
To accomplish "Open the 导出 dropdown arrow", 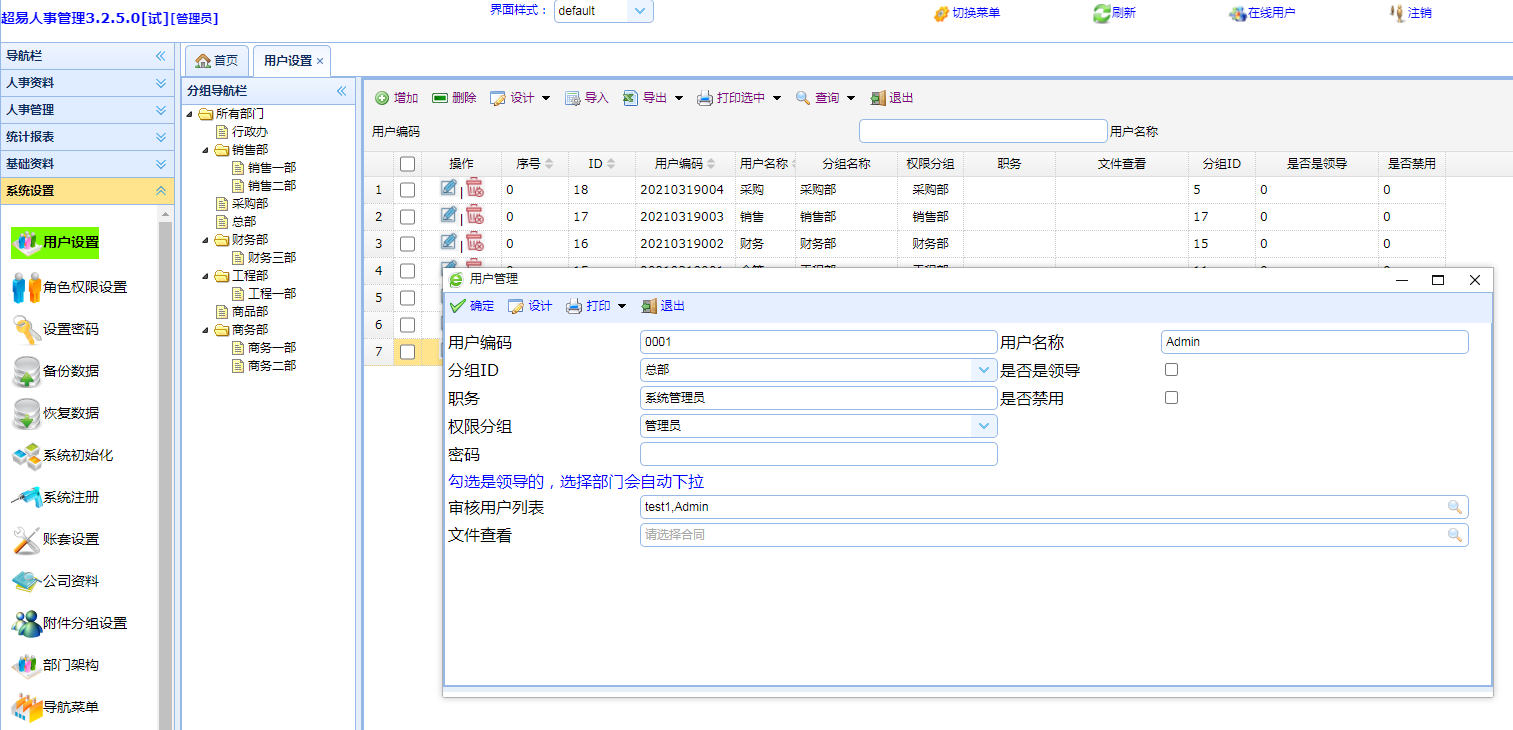I will point(678,98).
